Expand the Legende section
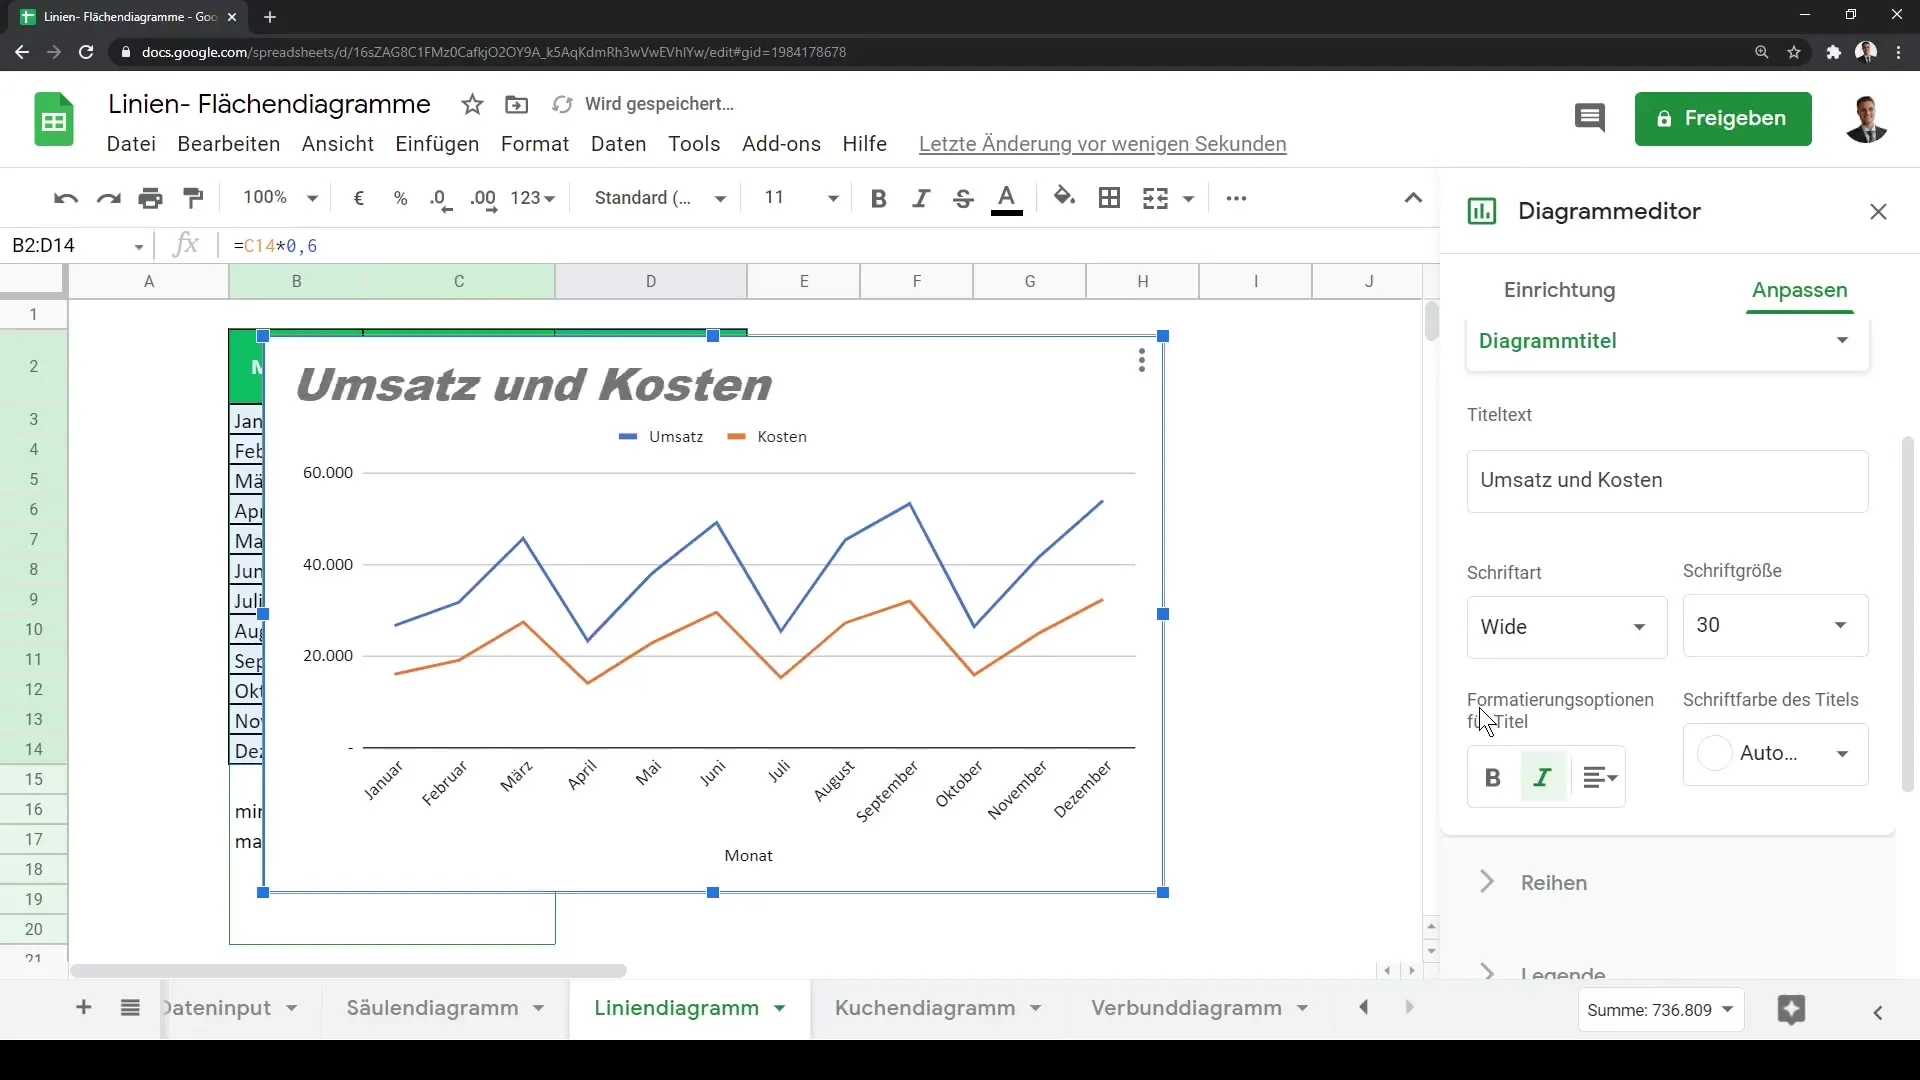 tap(1487, 973)
